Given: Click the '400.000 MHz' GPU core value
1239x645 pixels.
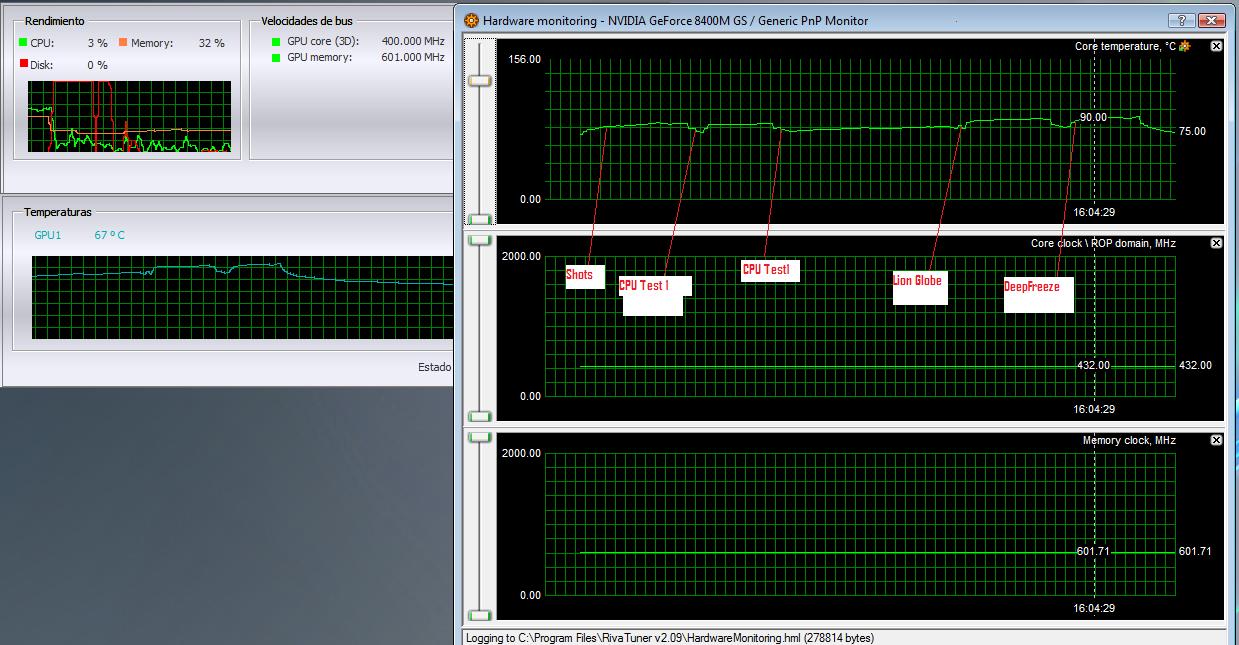Looking at the screenshot, I should (x=413, y=41).
